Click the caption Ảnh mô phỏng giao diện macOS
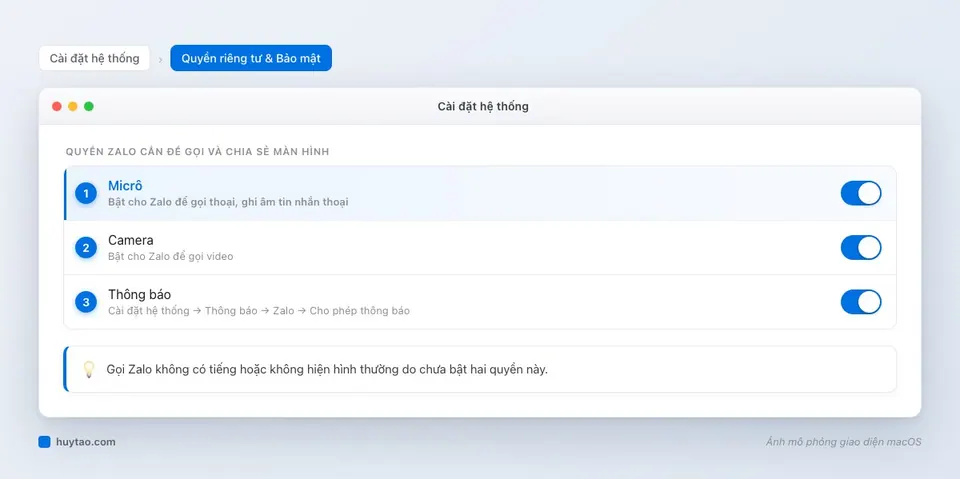 pos(843,442)
